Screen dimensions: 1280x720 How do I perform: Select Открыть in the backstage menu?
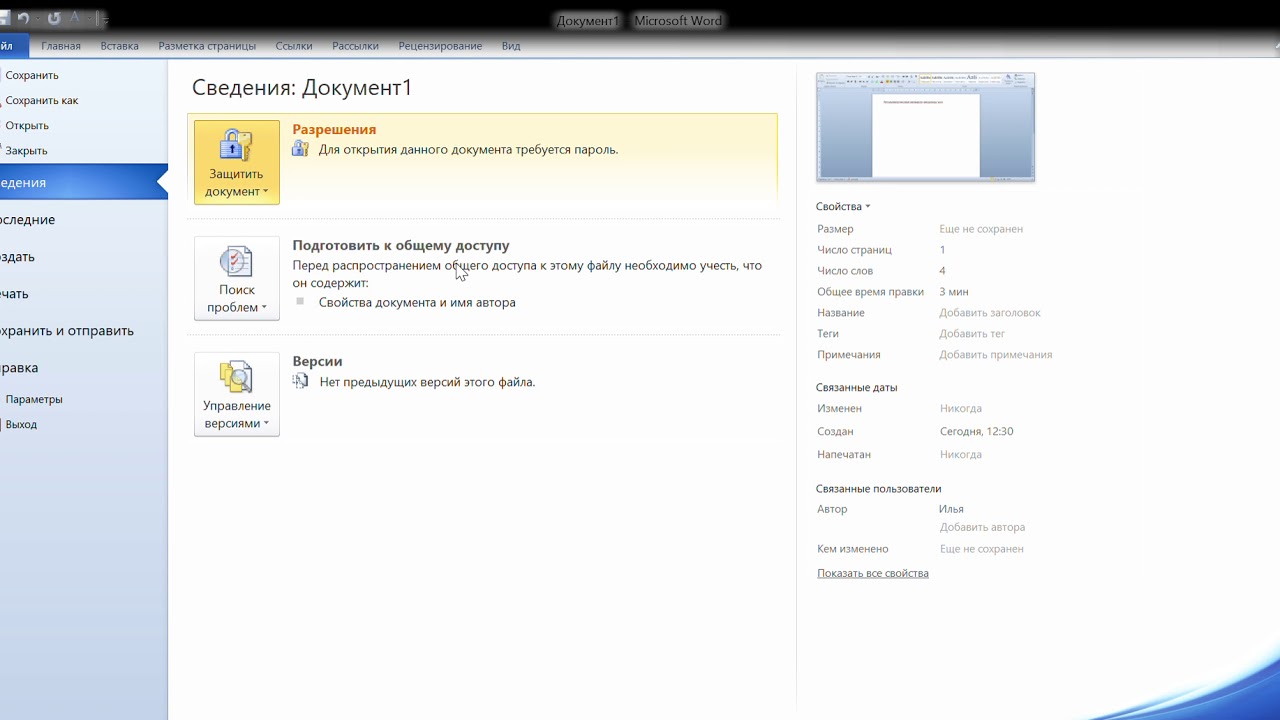(x=27, y=125)
